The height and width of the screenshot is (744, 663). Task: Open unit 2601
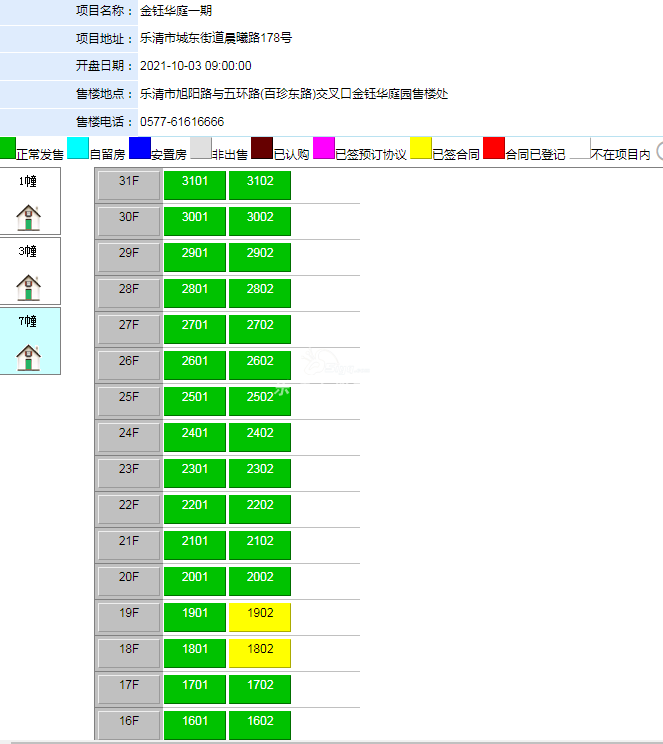[x=195, y=365]
